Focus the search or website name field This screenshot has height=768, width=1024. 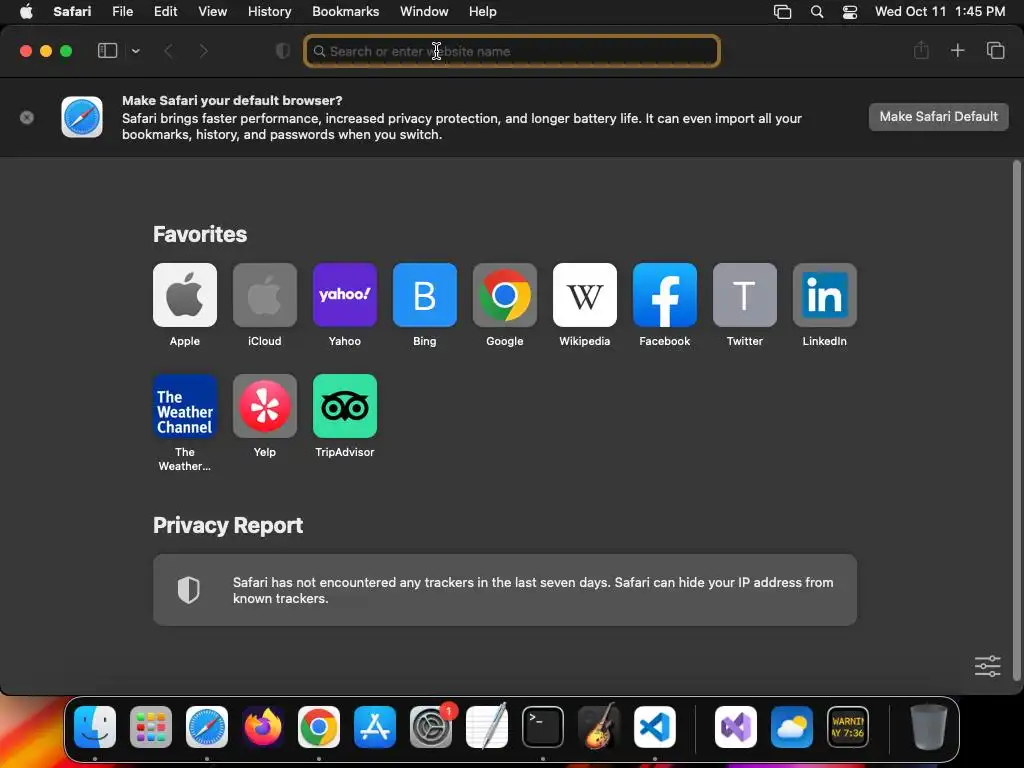click(512, 51)
